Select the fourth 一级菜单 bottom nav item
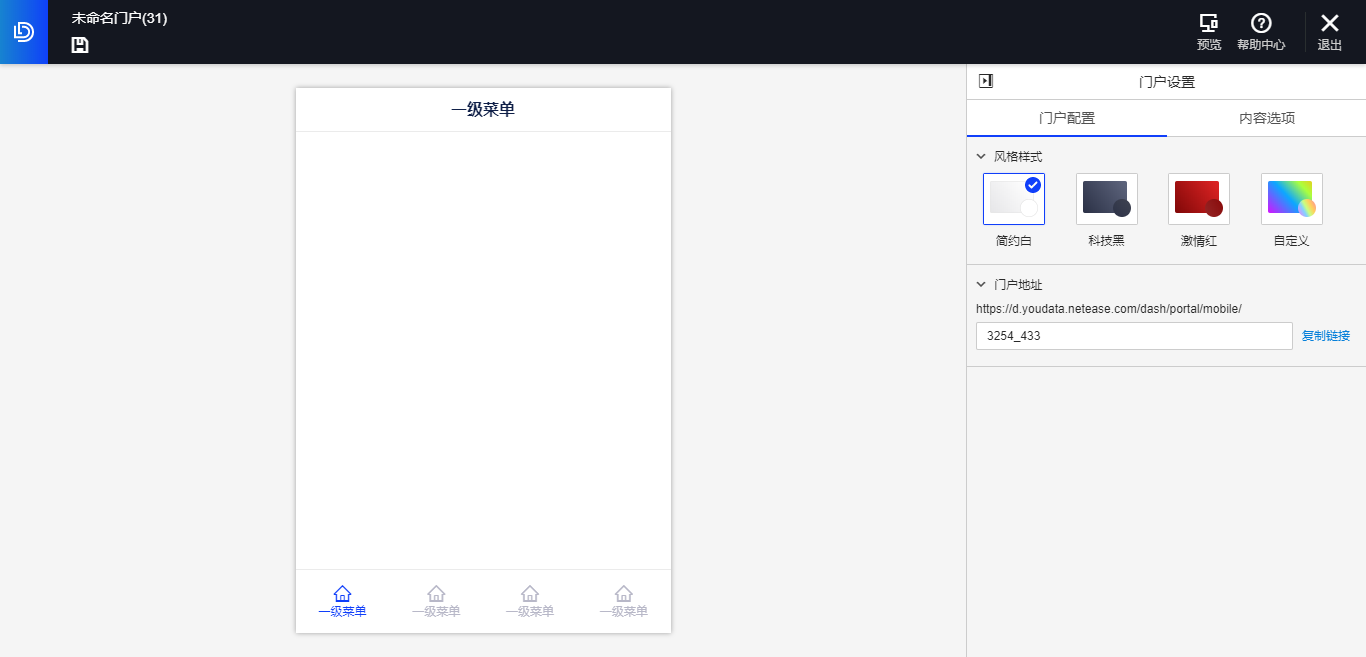 tap(624, 602)
